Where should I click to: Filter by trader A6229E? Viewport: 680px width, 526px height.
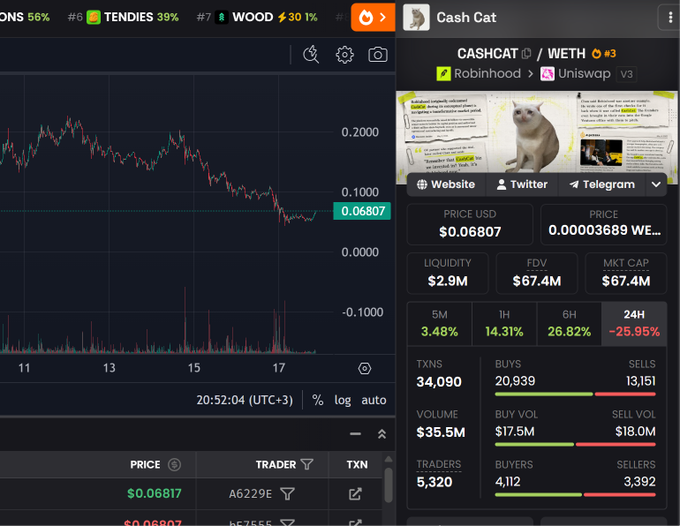pyautogui.click(x=287, y=493)
